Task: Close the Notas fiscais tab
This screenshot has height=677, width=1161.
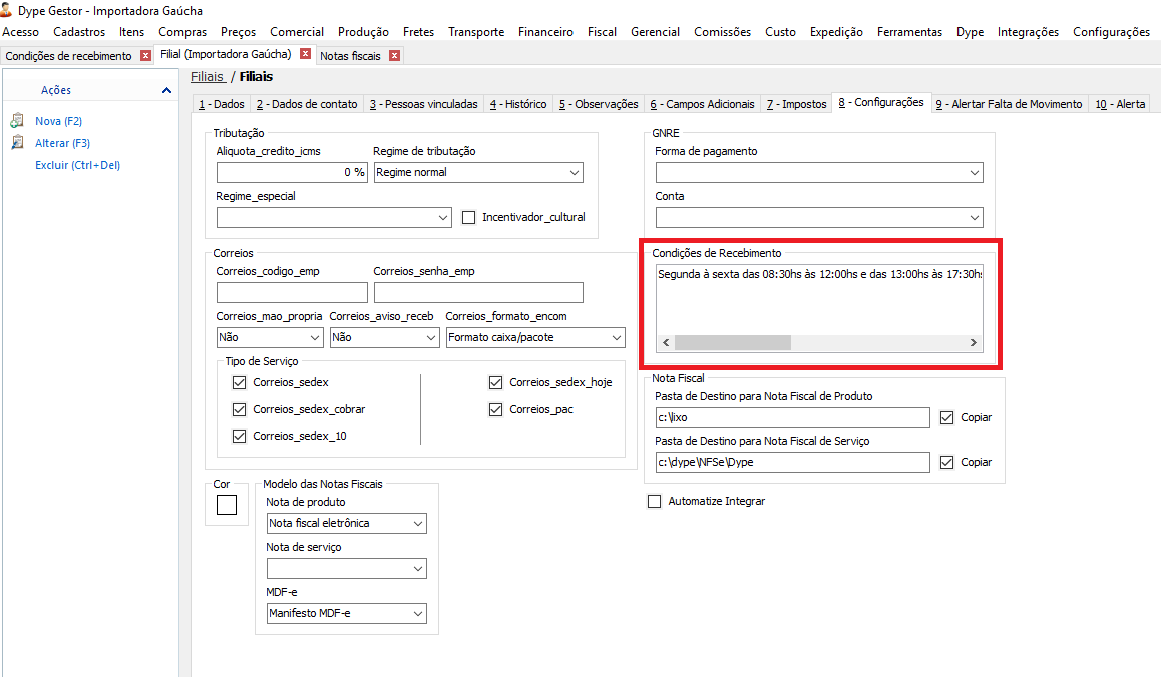Action: [395, 56]
